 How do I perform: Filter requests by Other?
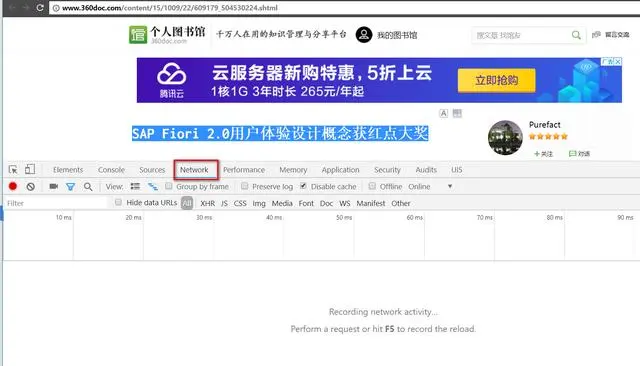click(401, 203)
